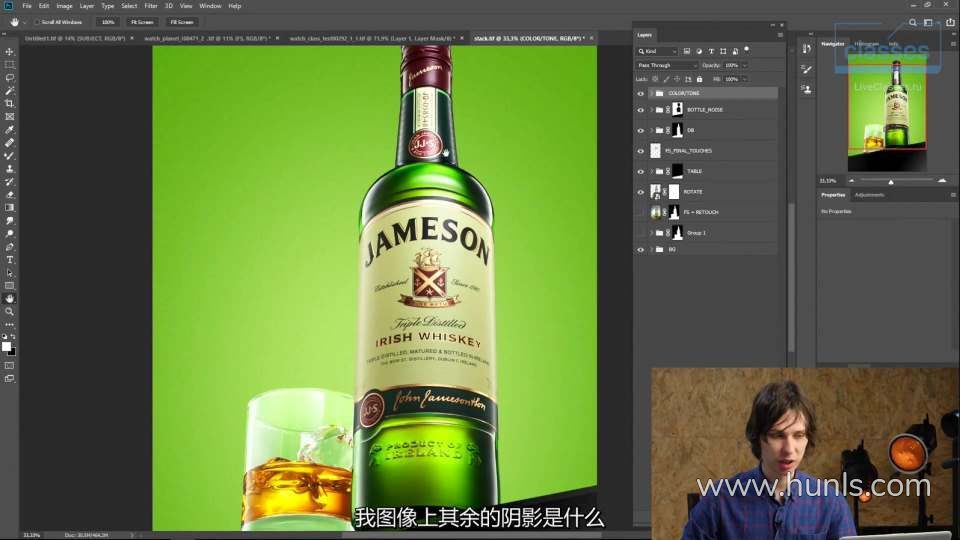Viewport: 960px width, 540px height.
Task: Select the Gradient tool
Action: 9,208
